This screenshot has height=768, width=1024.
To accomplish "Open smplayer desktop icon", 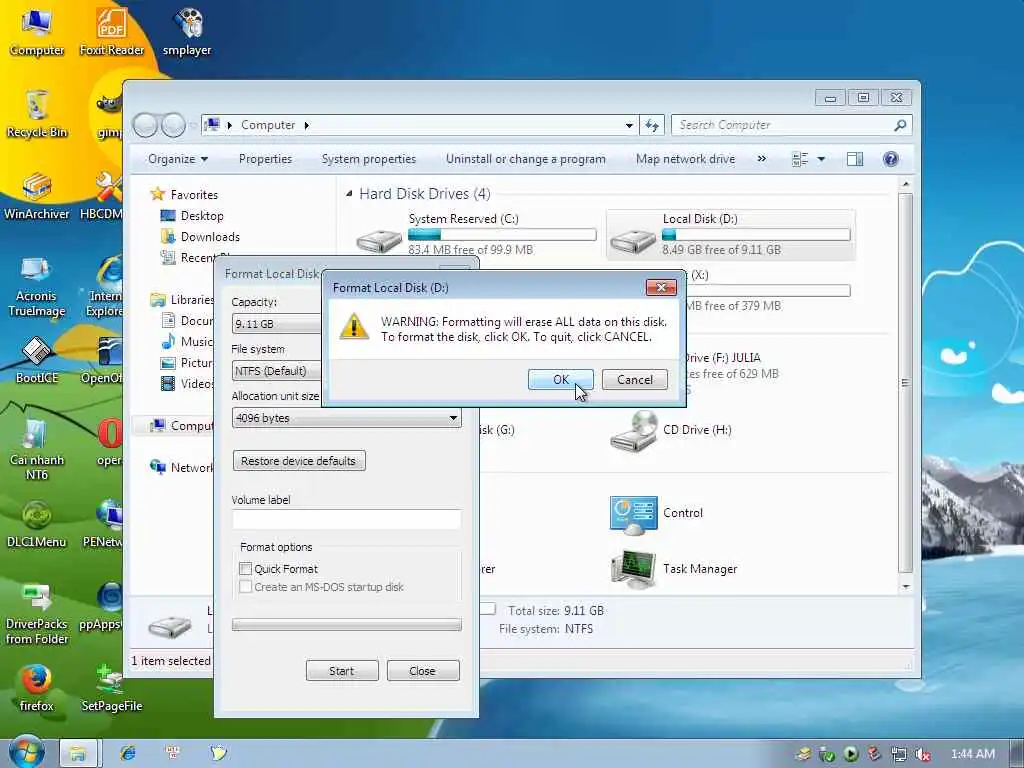I will point(187,31).
